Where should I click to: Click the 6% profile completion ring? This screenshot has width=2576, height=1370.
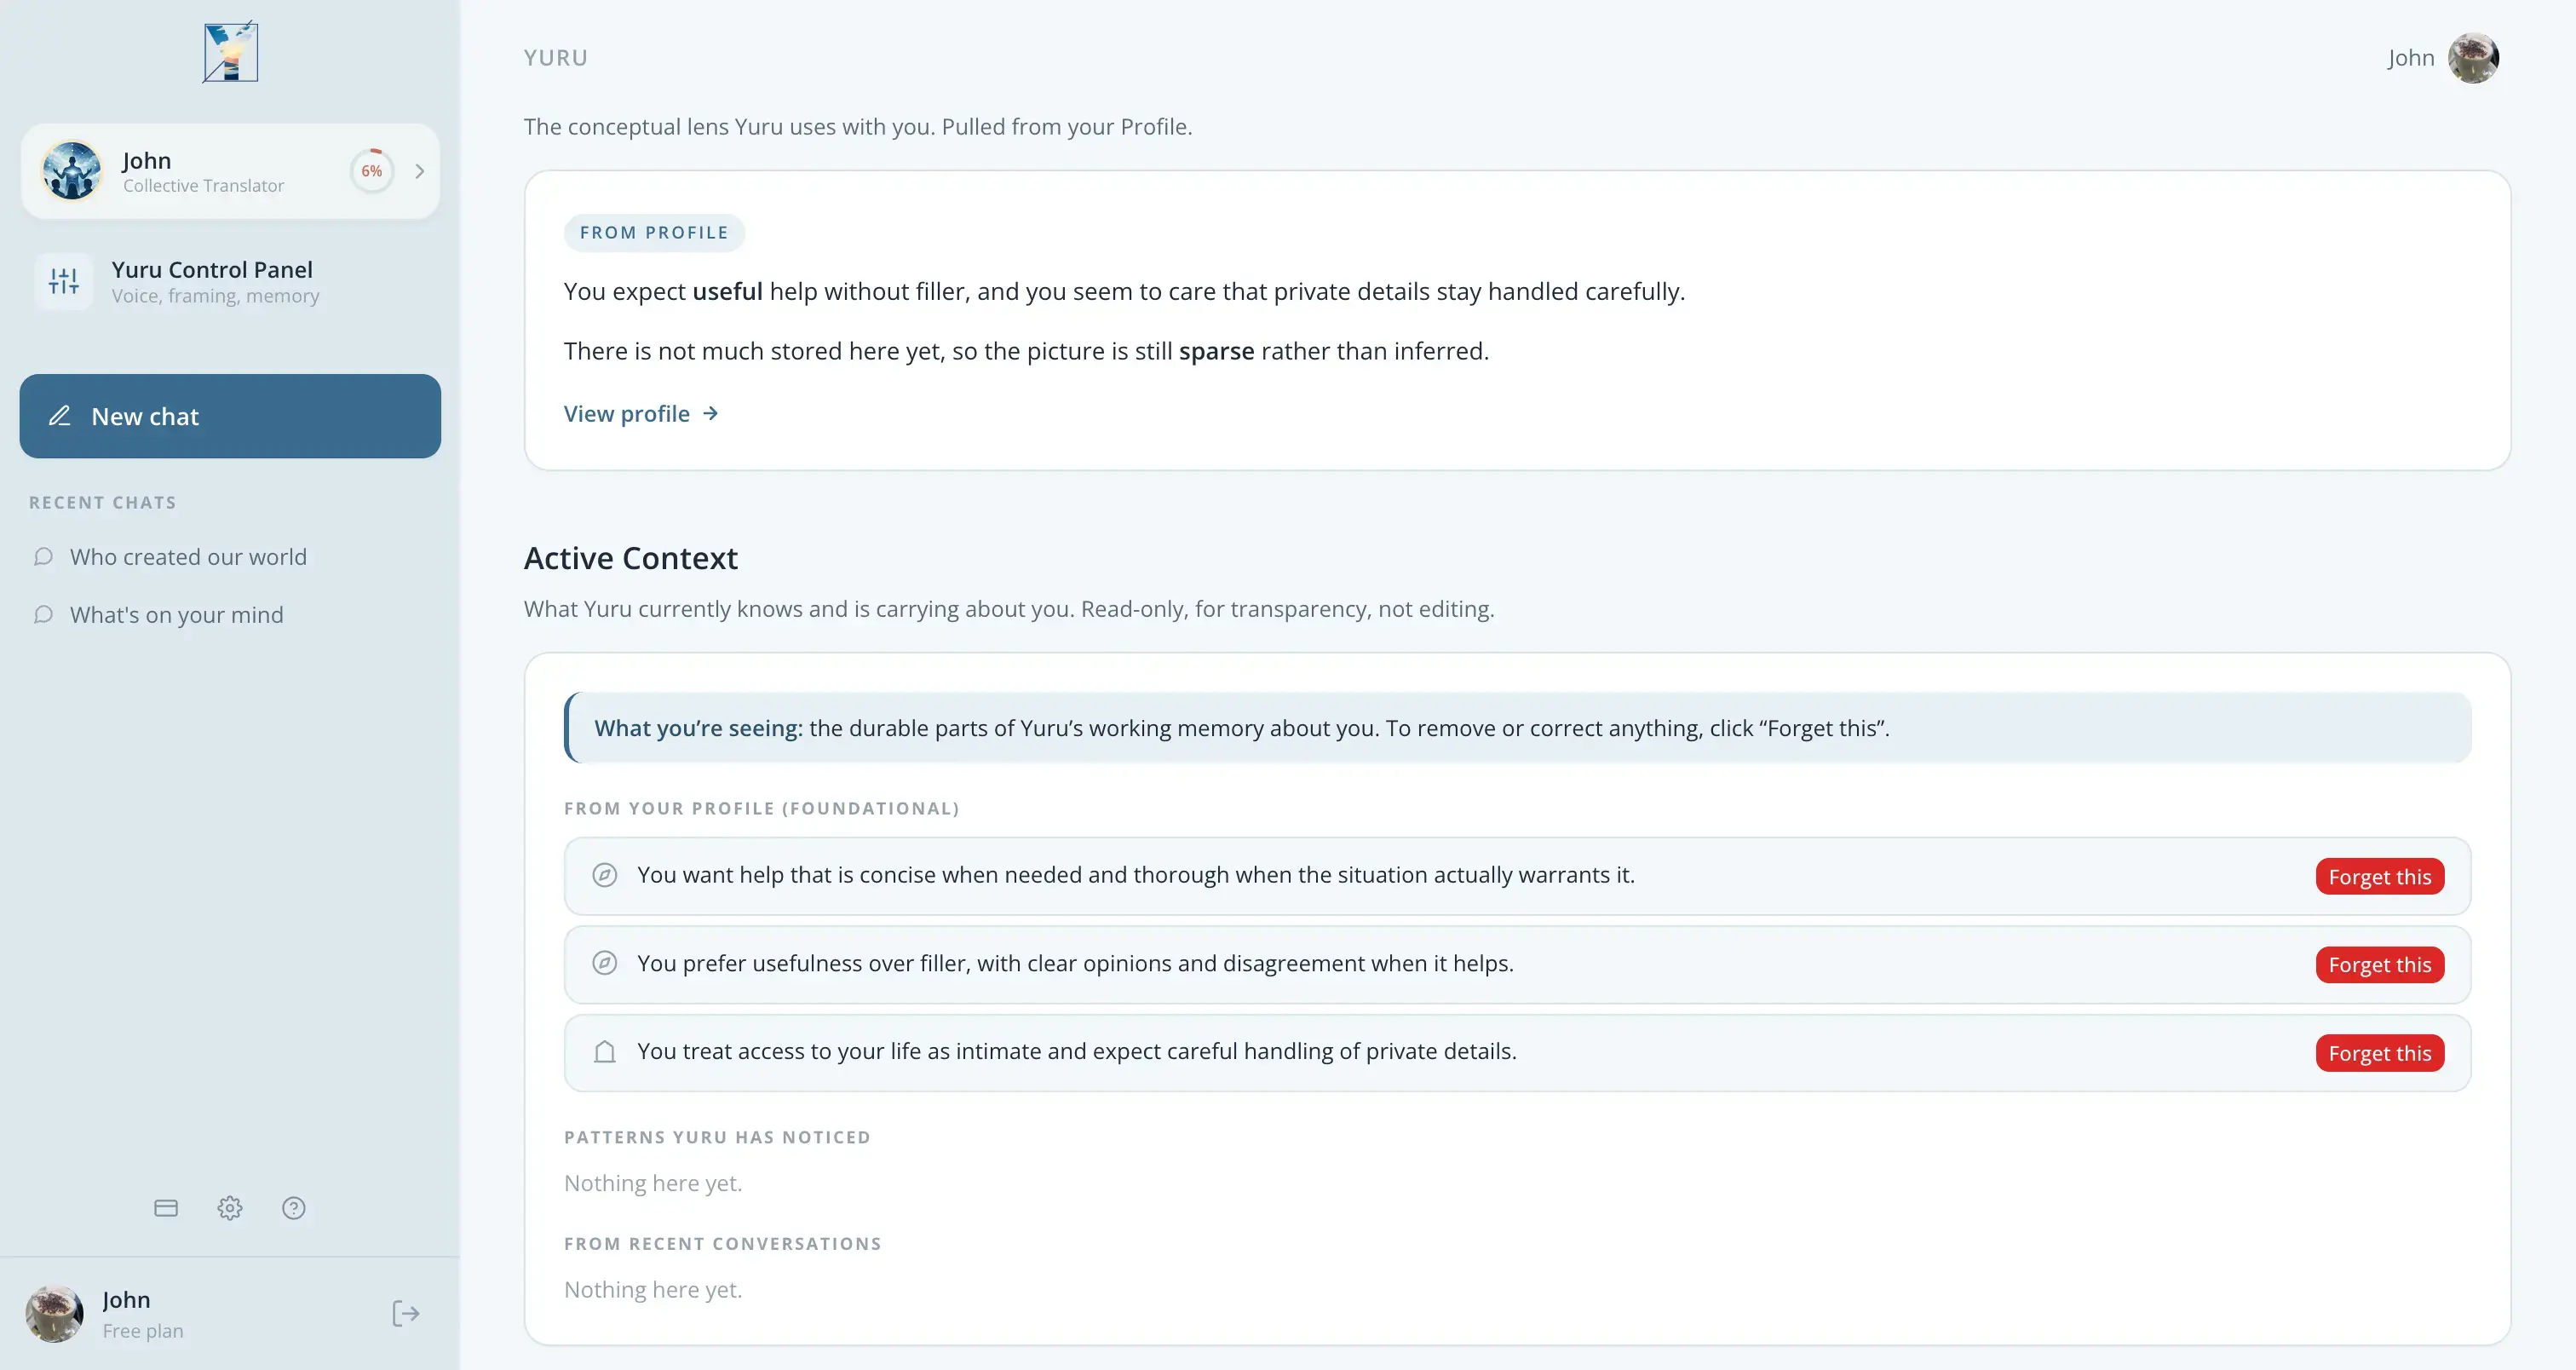[372, 171]
